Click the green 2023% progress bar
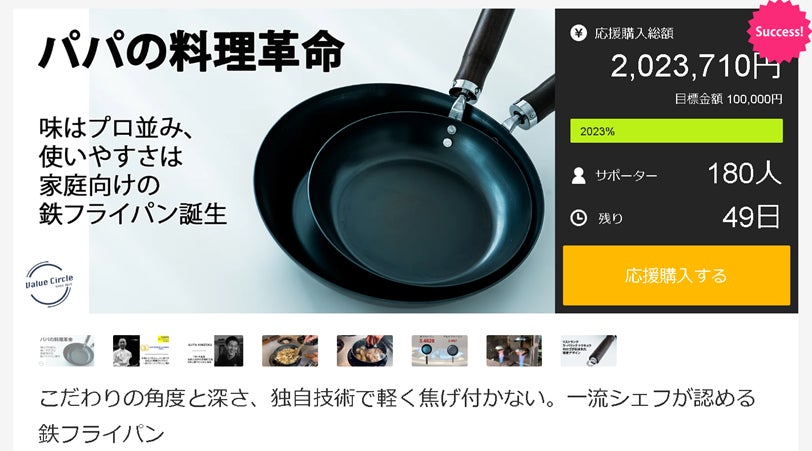Image resolution: width=812 pixels, height=451 pixels. (x=676, y=131)
